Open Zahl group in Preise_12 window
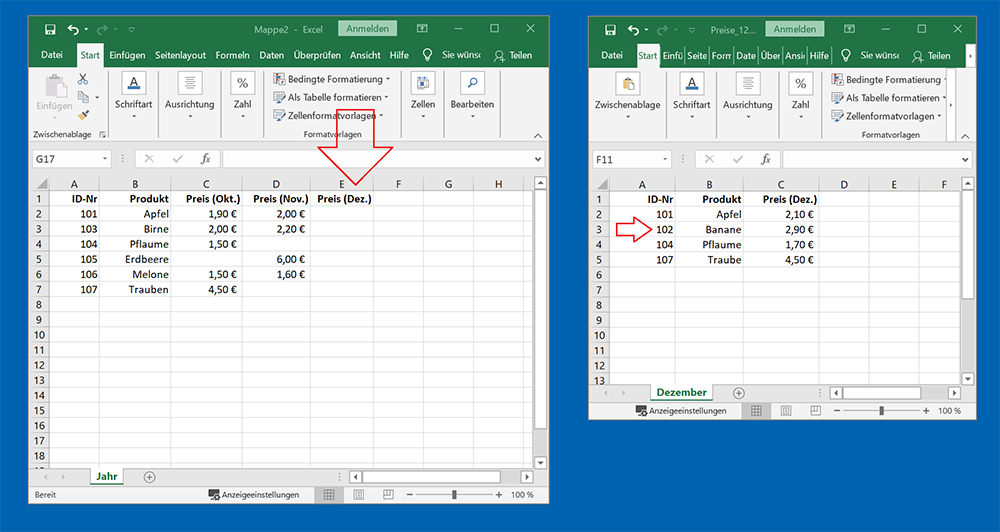The height and width of the screenshot is (532, 1000). coord(800,95)
